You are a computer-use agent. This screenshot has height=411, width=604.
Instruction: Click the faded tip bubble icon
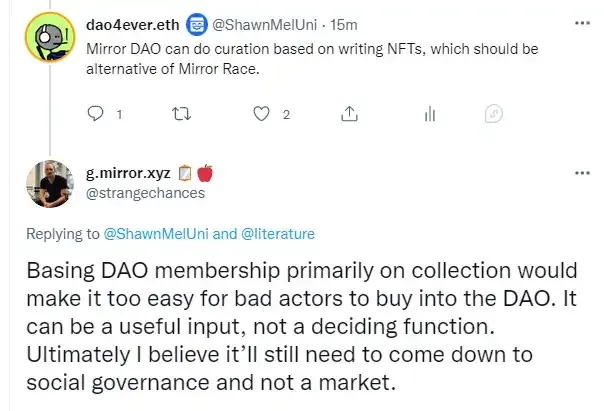(494, 114)
